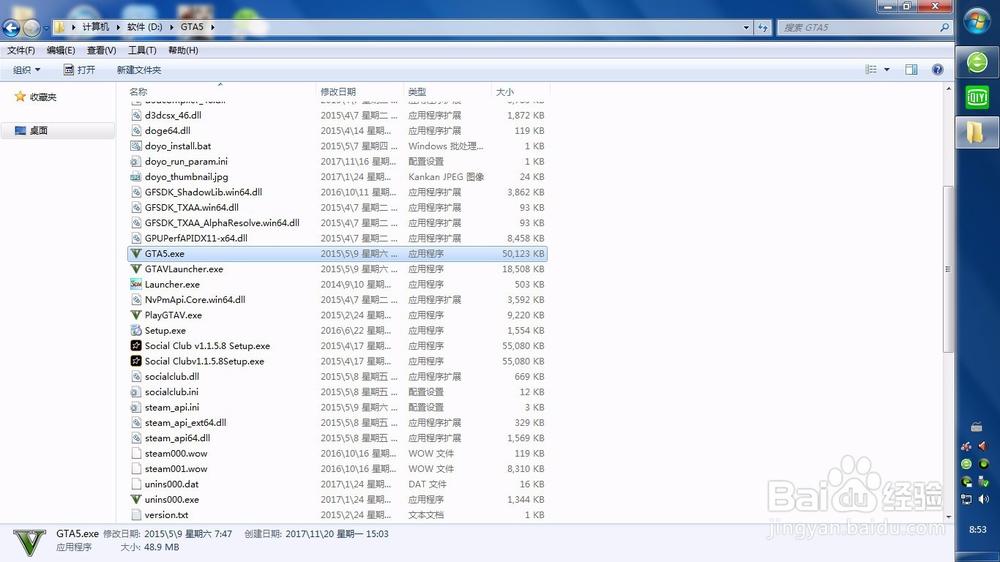
Task: Click the change view icon
Action: coord(871,70)
